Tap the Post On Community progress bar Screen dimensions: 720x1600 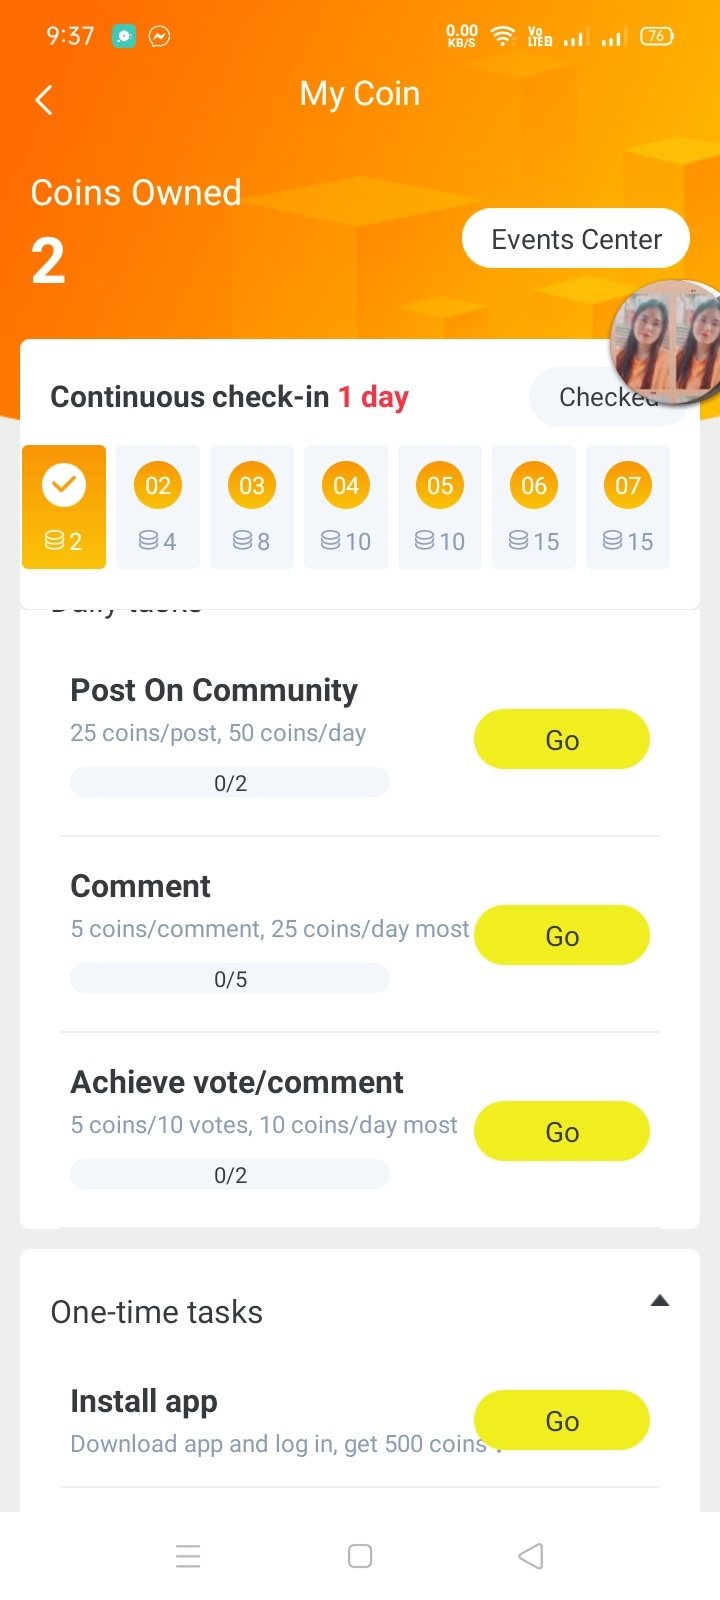pyautogui.click(x=230, y=783)
